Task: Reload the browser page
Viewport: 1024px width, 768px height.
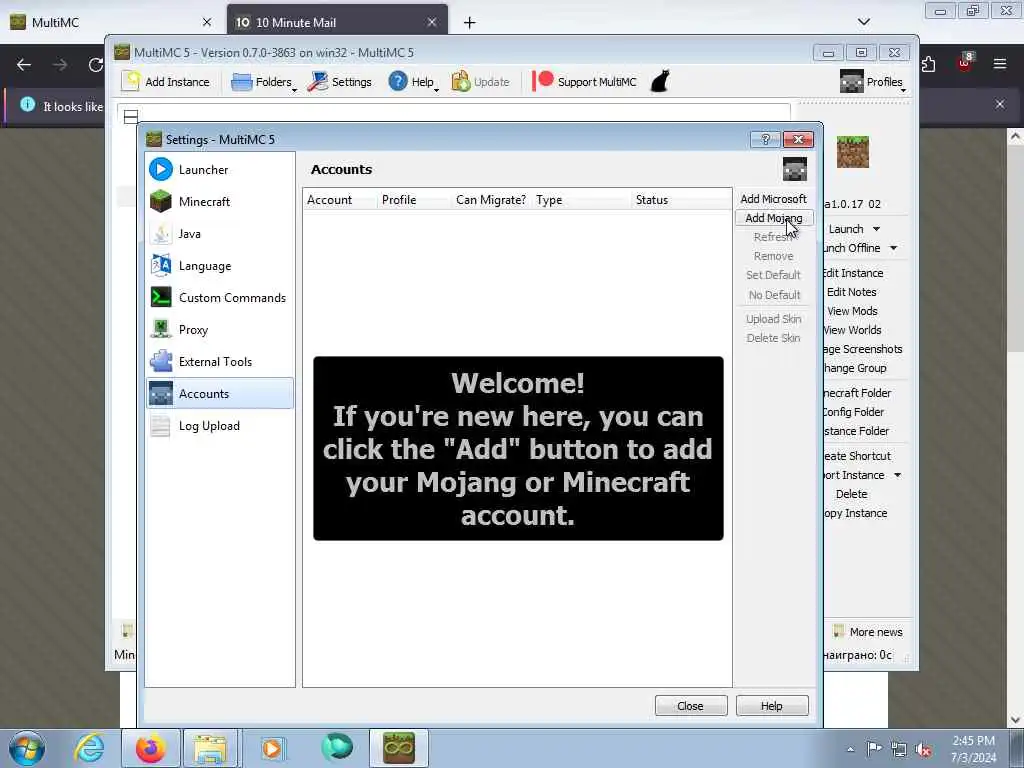Action: 96,65
